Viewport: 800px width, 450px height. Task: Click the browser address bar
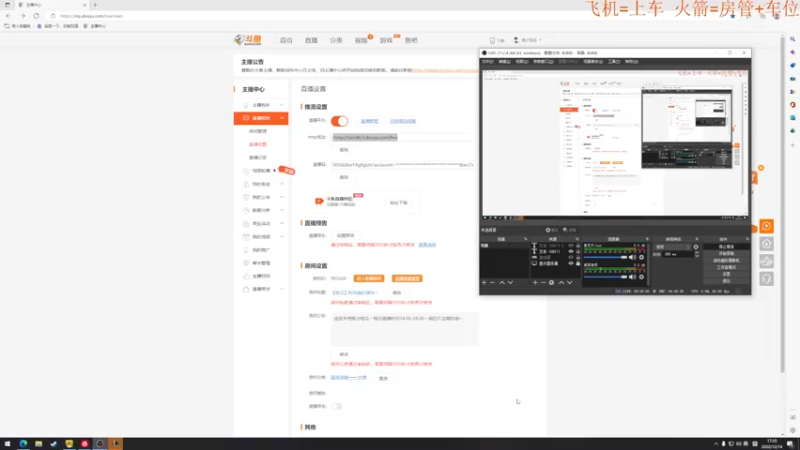[x=383, y=16]
